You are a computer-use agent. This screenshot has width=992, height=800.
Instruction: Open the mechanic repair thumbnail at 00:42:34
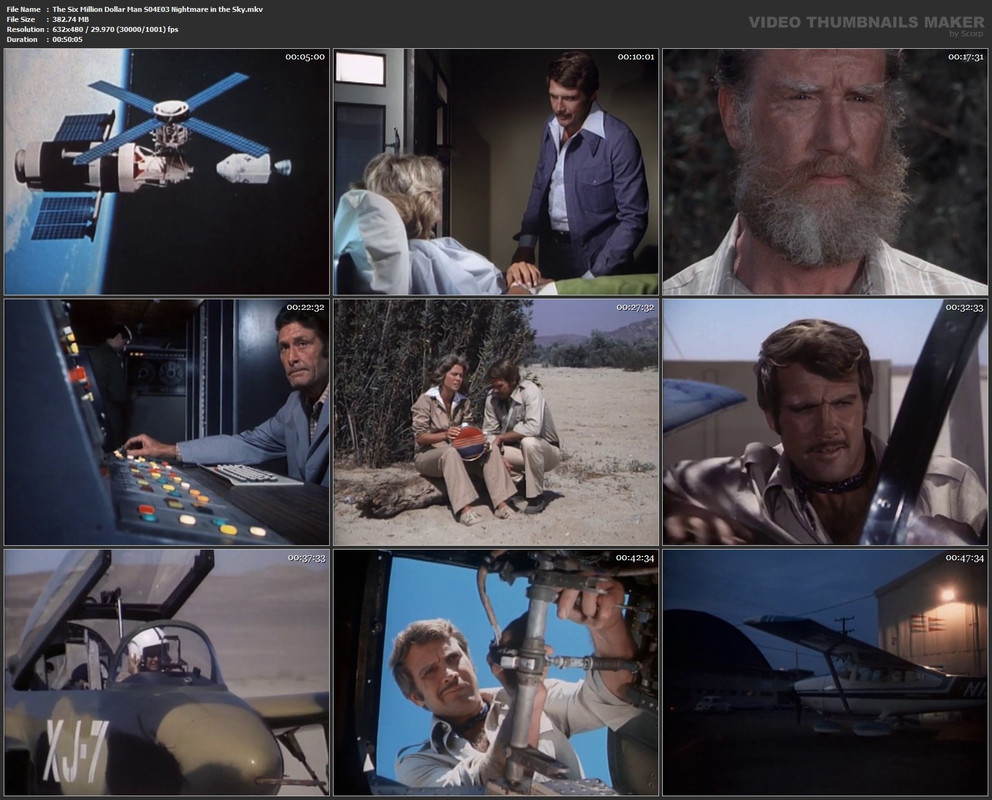point(496,672)
